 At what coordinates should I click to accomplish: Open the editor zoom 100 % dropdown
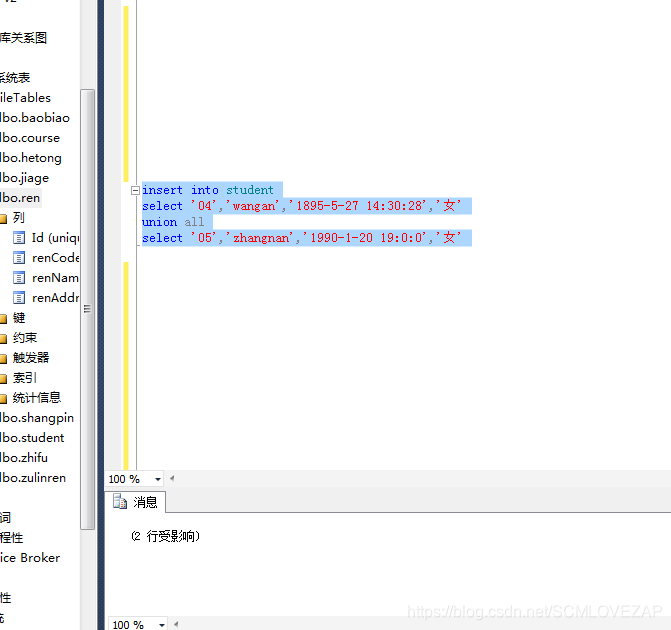(x=158, y=479)
